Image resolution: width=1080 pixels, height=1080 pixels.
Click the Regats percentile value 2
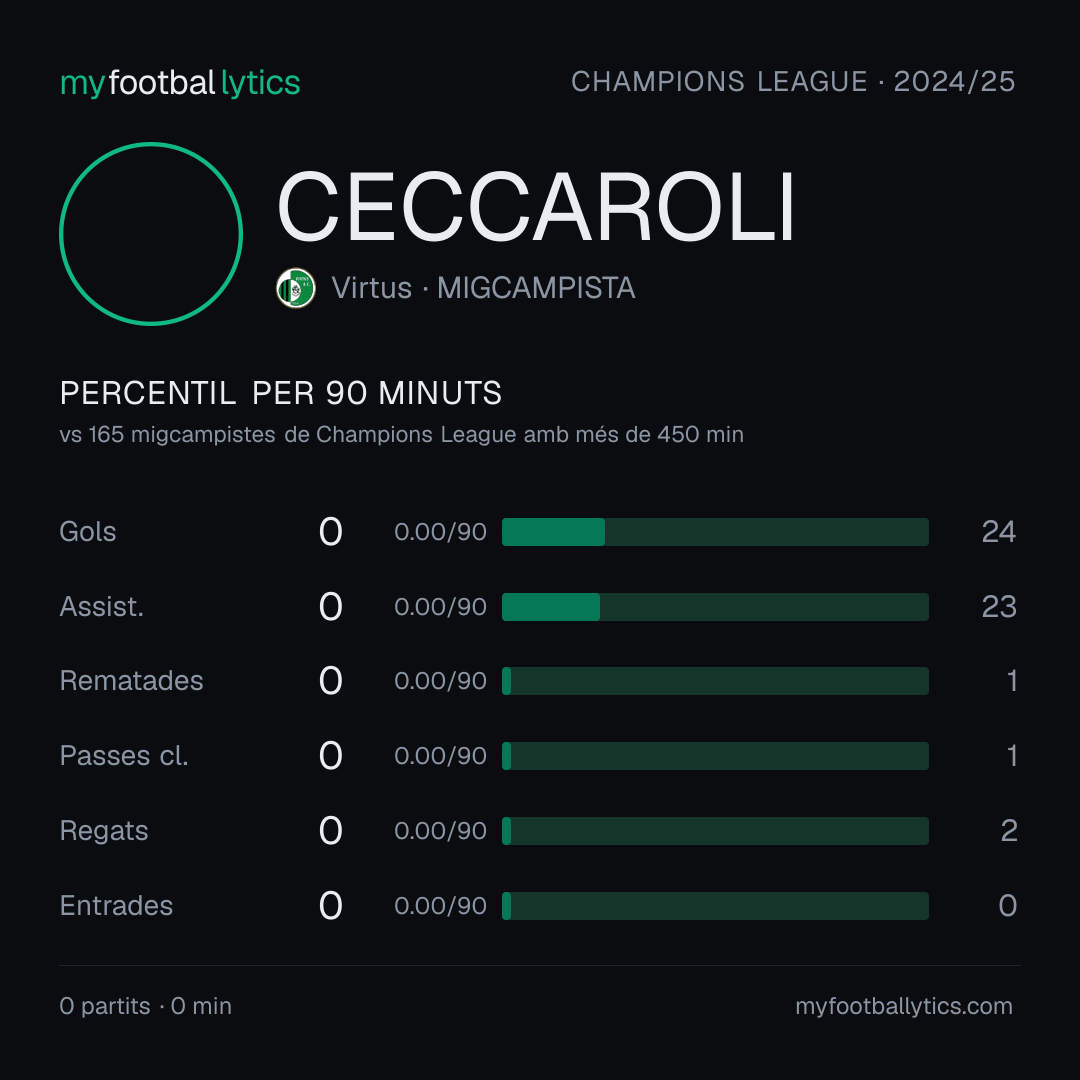tap(1008, 831)
